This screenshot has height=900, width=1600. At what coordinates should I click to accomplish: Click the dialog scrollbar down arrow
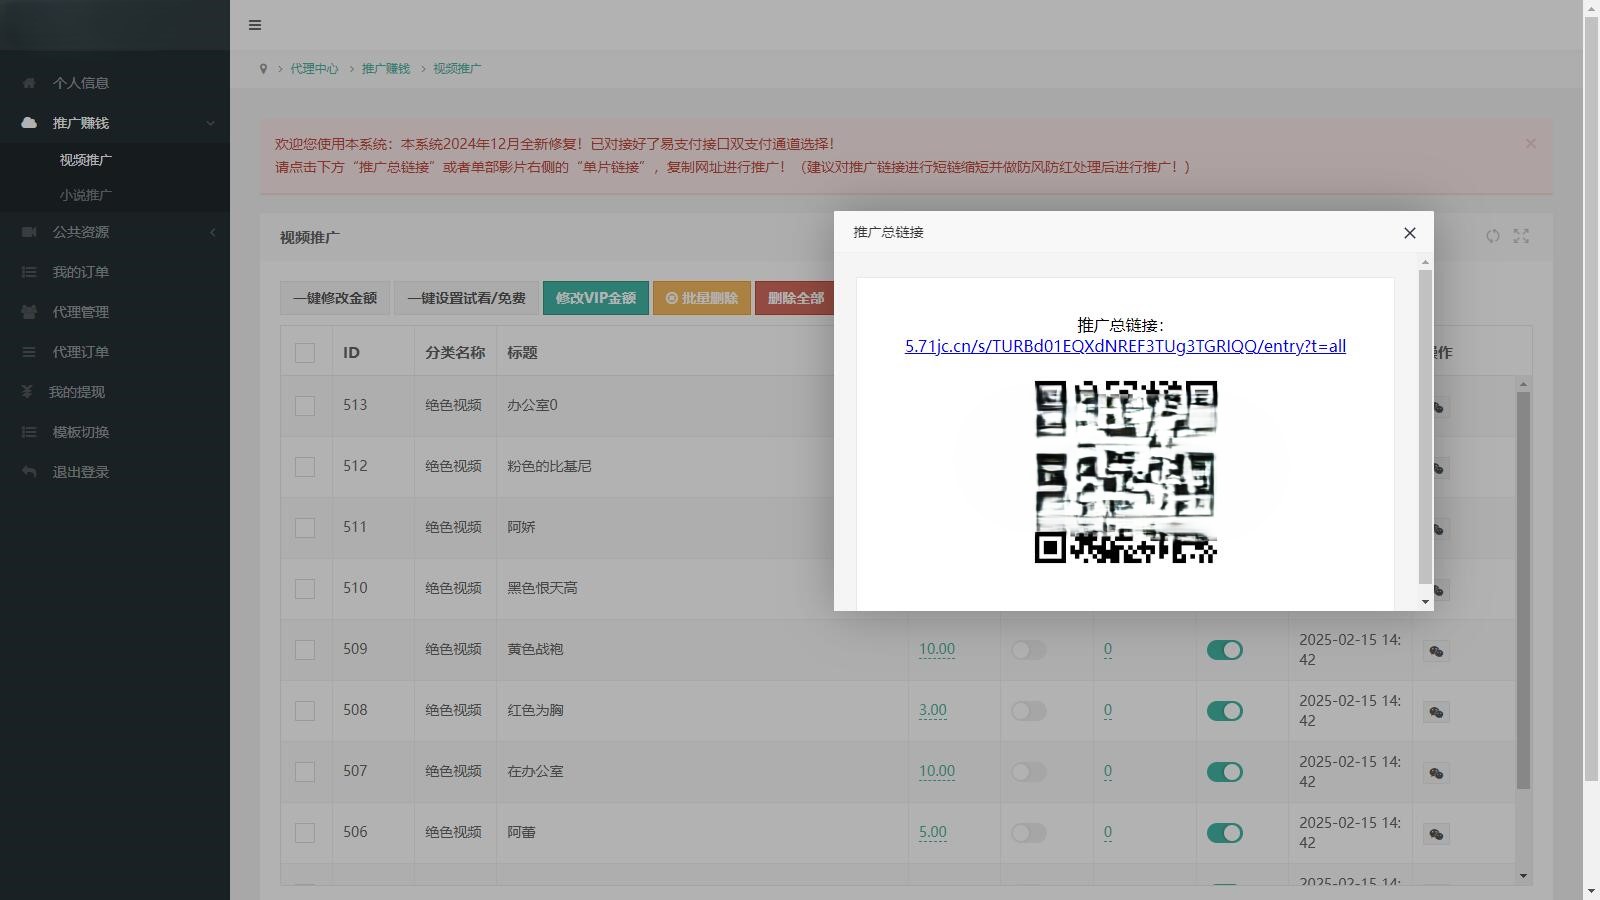(x=1425, y=601)
